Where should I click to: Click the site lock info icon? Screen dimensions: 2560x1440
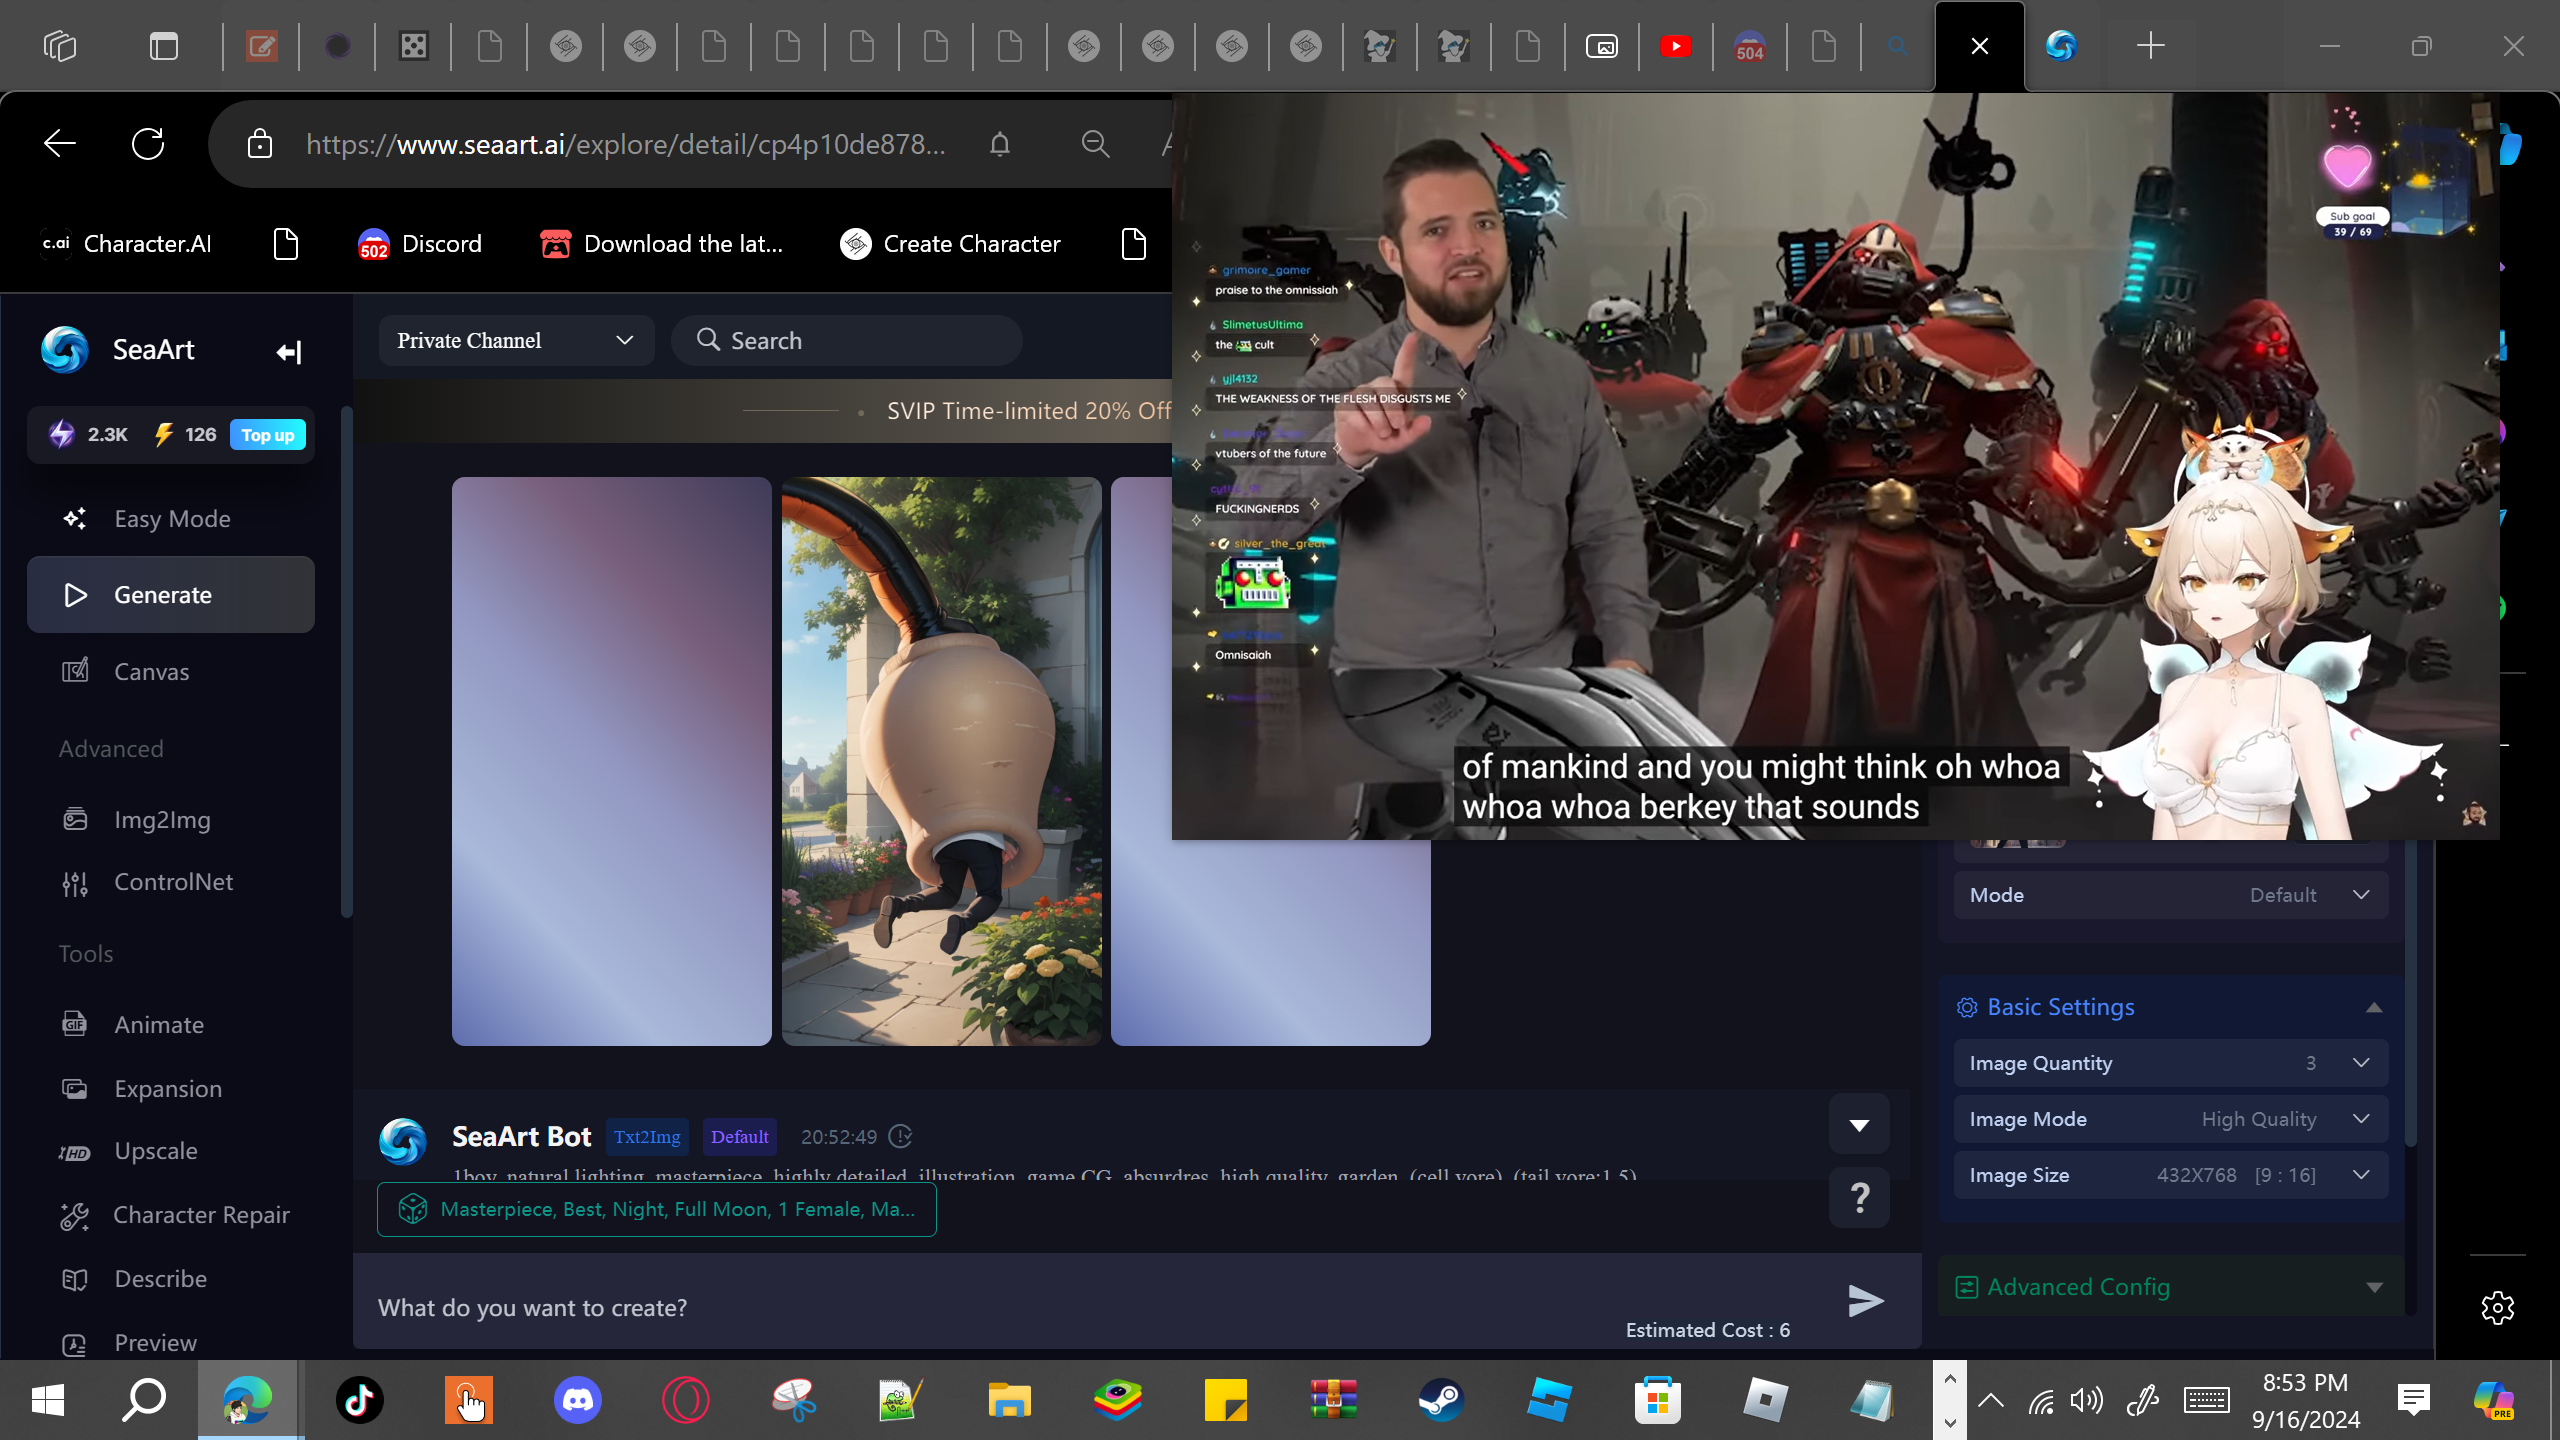point(260,144)
